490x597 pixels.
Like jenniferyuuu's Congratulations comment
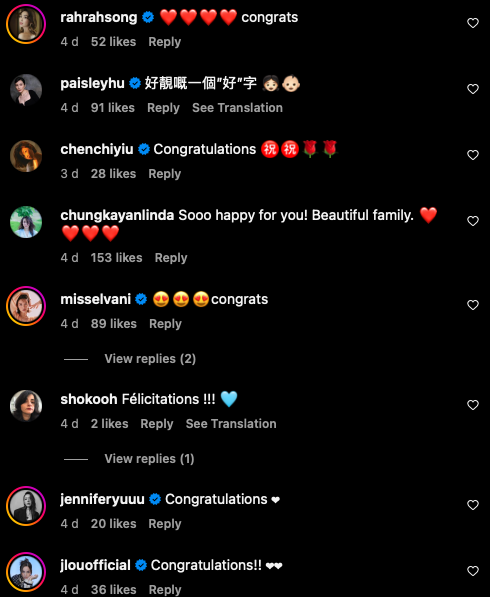472,505
